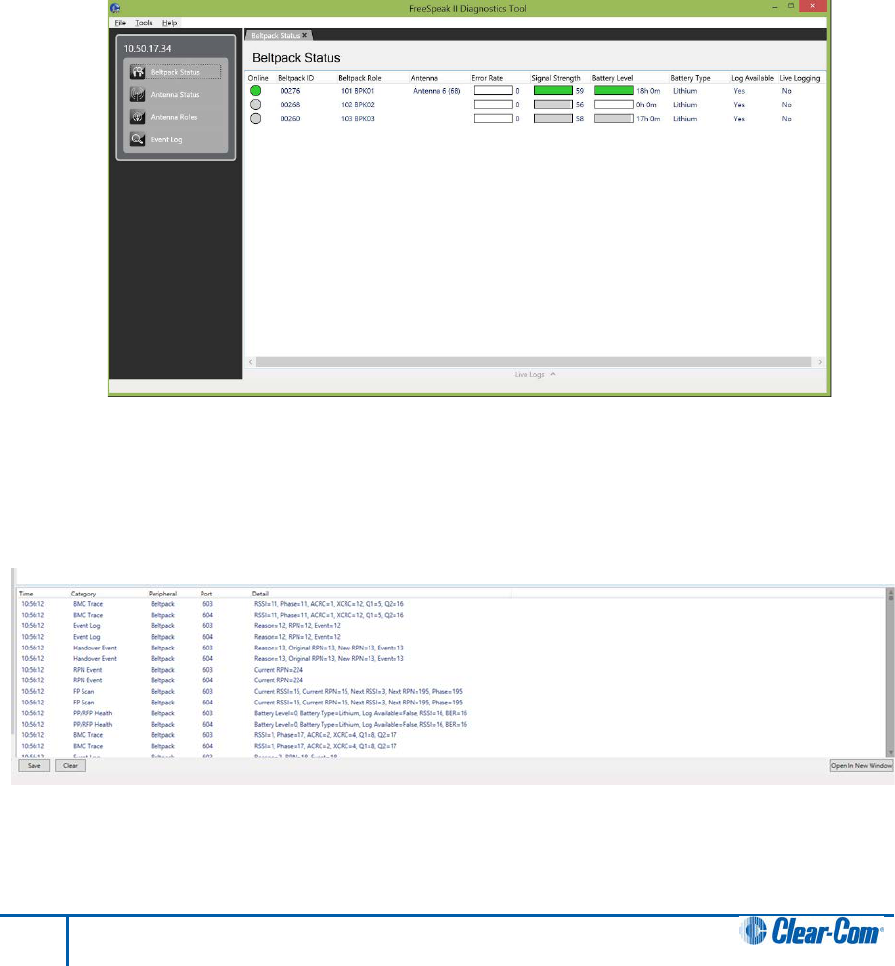Open the Antenna Status sidebar icon
This screenshot has width=895, height=966.
click(x=137, y=94)
